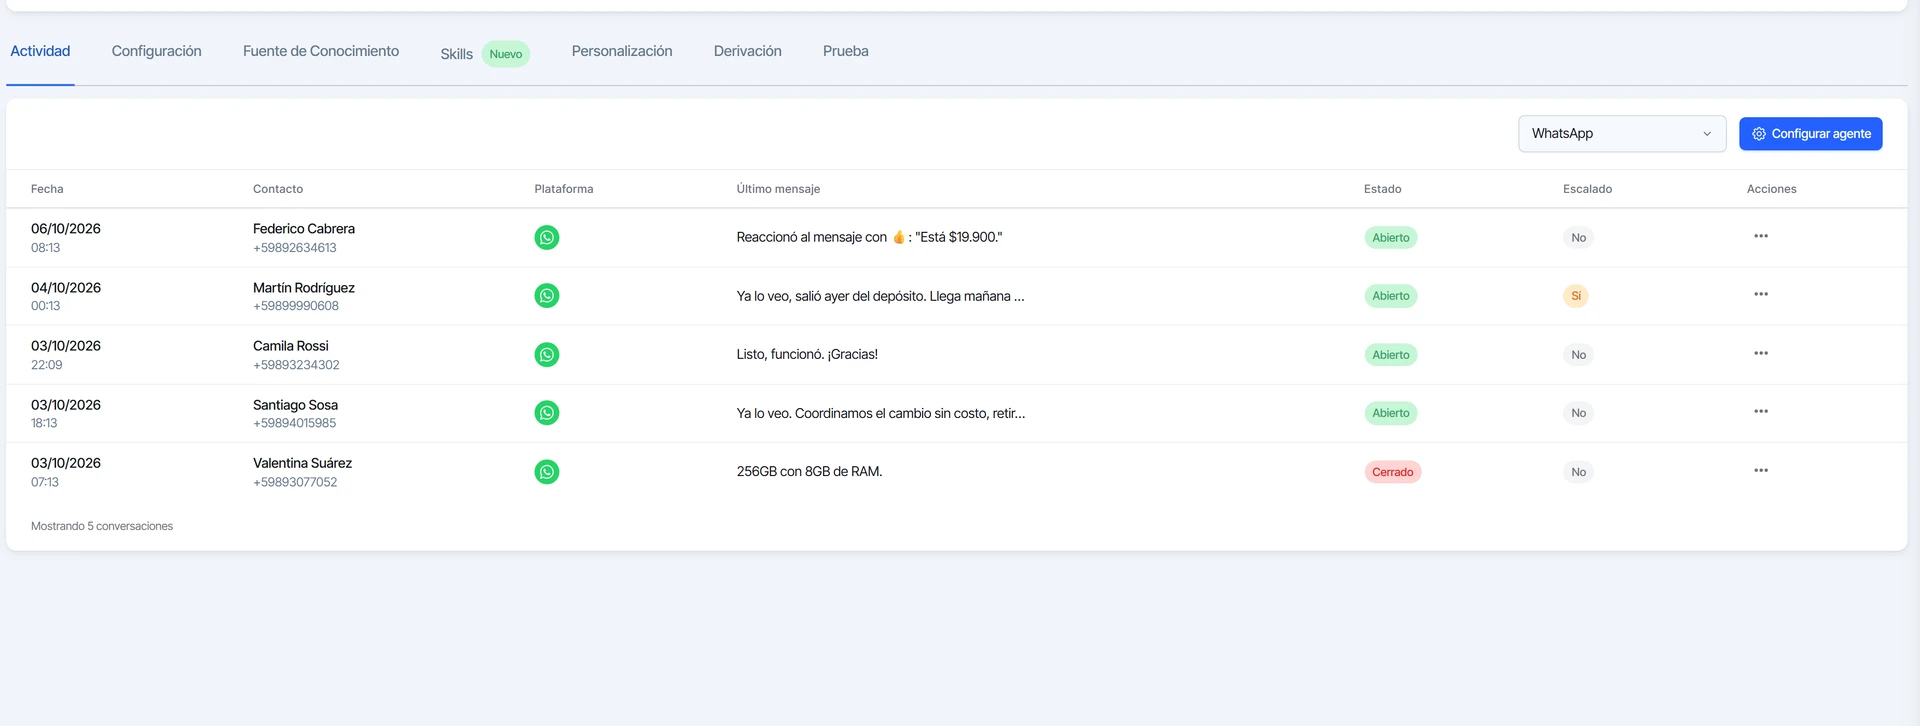This screenshot has width=1920, height=726.
Task: Click Abierto status of Martín Rodríguez
Action: pyautogui.click(x=1391, y=296)
